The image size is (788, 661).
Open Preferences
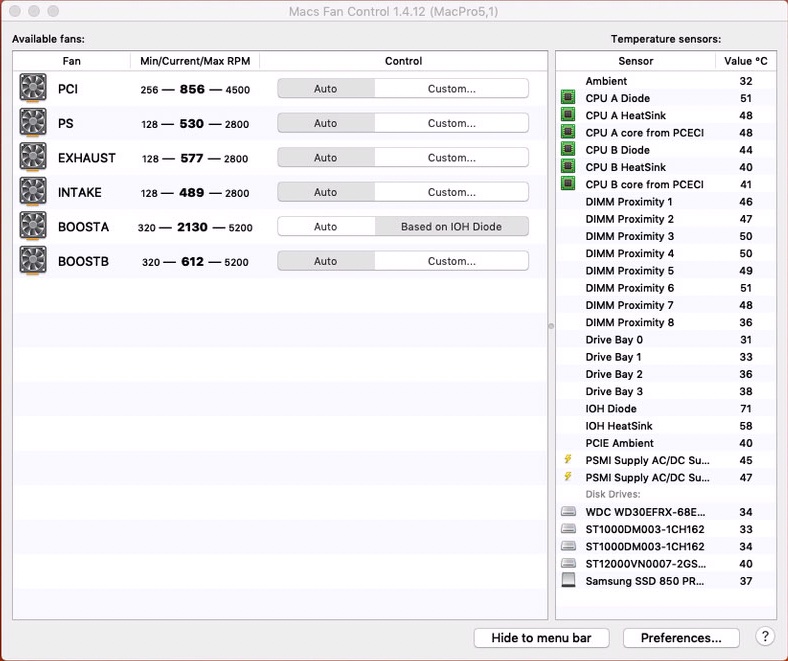[x=681, y=638]
